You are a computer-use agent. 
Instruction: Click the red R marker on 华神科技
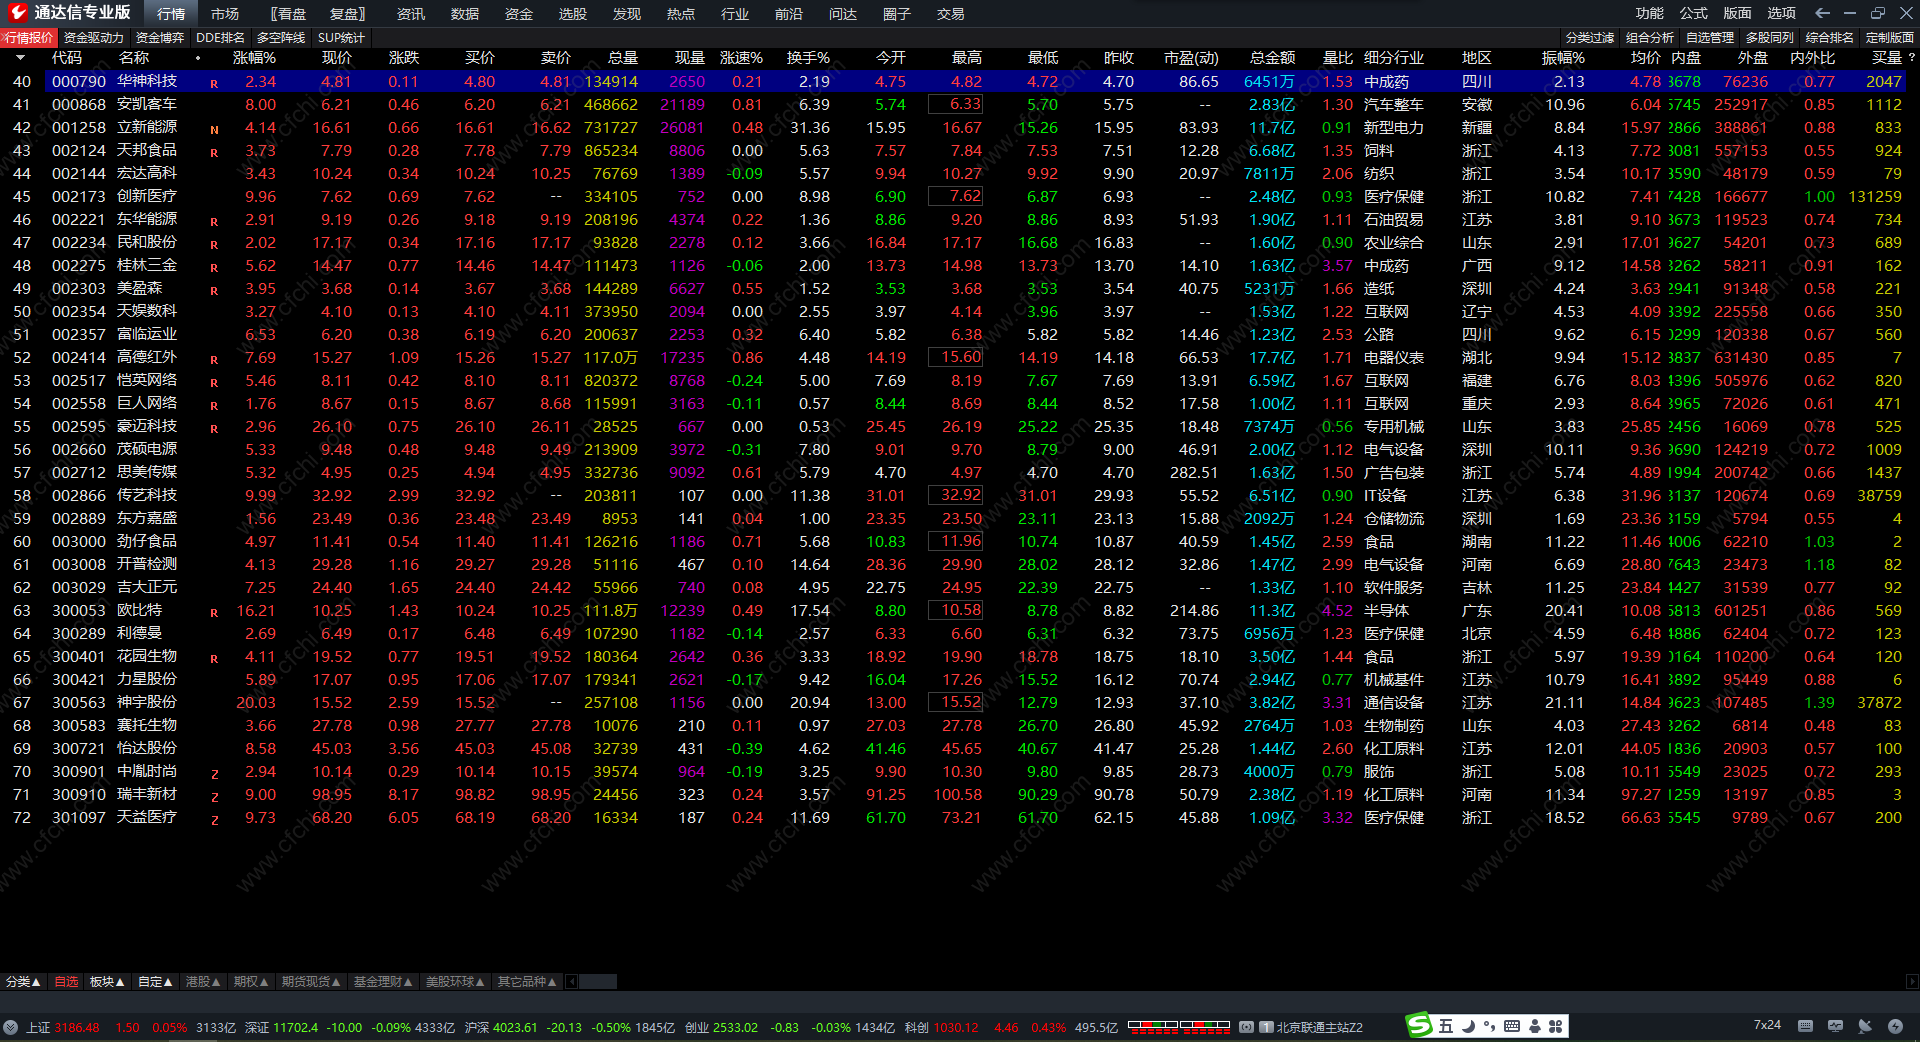pos(214,84)
